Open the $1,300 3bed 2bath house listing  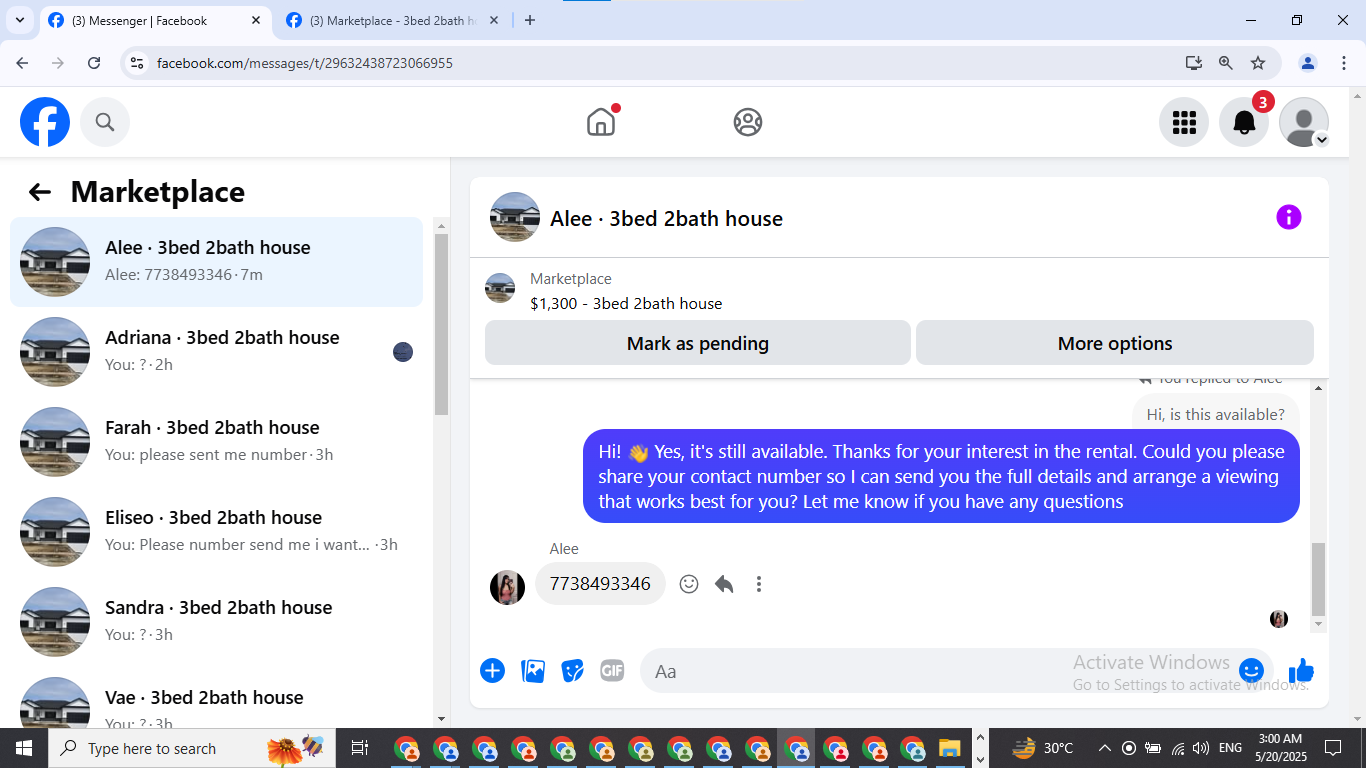(x=625, y=303)
